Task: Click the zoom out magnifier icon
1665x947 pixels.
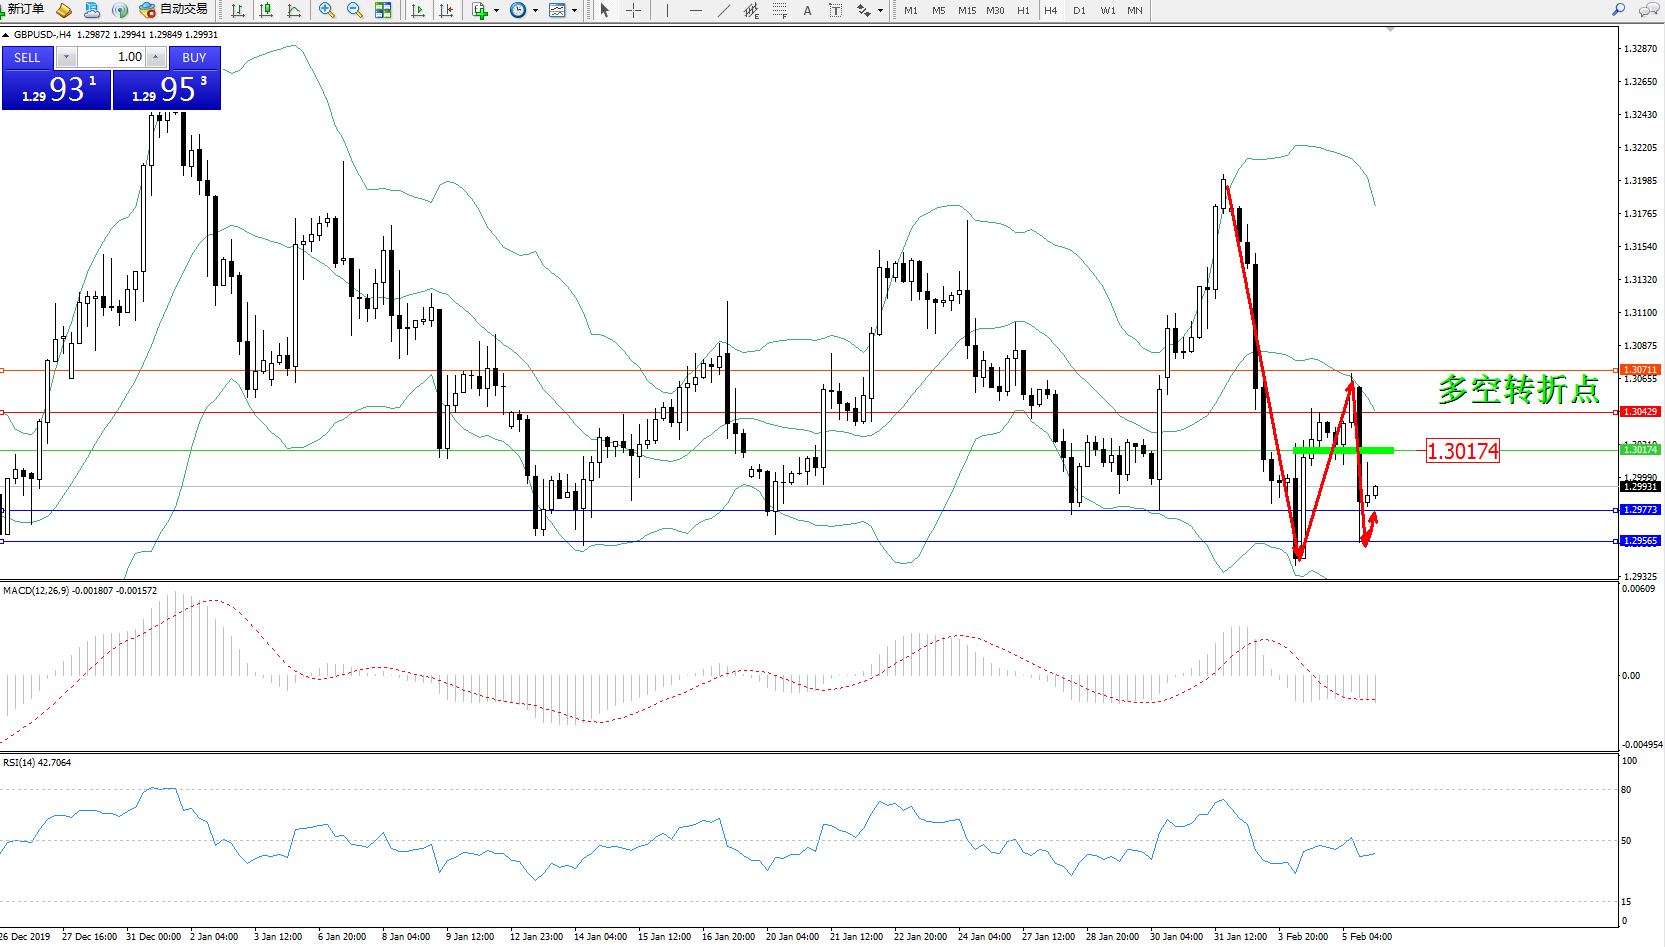Action: point(354,10)
